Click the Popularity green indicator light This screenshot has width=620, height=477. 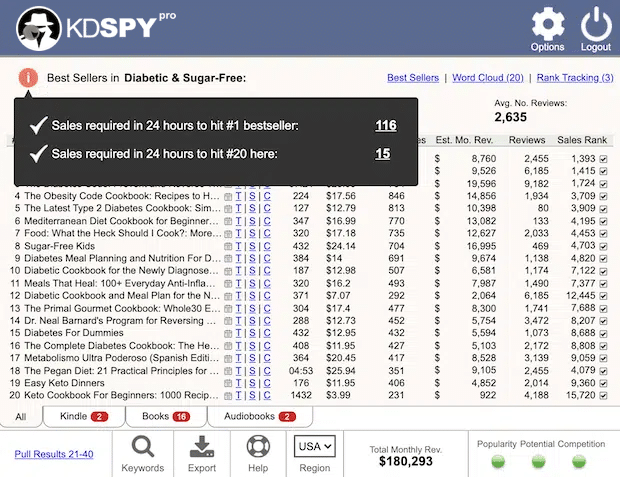pyautogui.click(x=498, y=461)
